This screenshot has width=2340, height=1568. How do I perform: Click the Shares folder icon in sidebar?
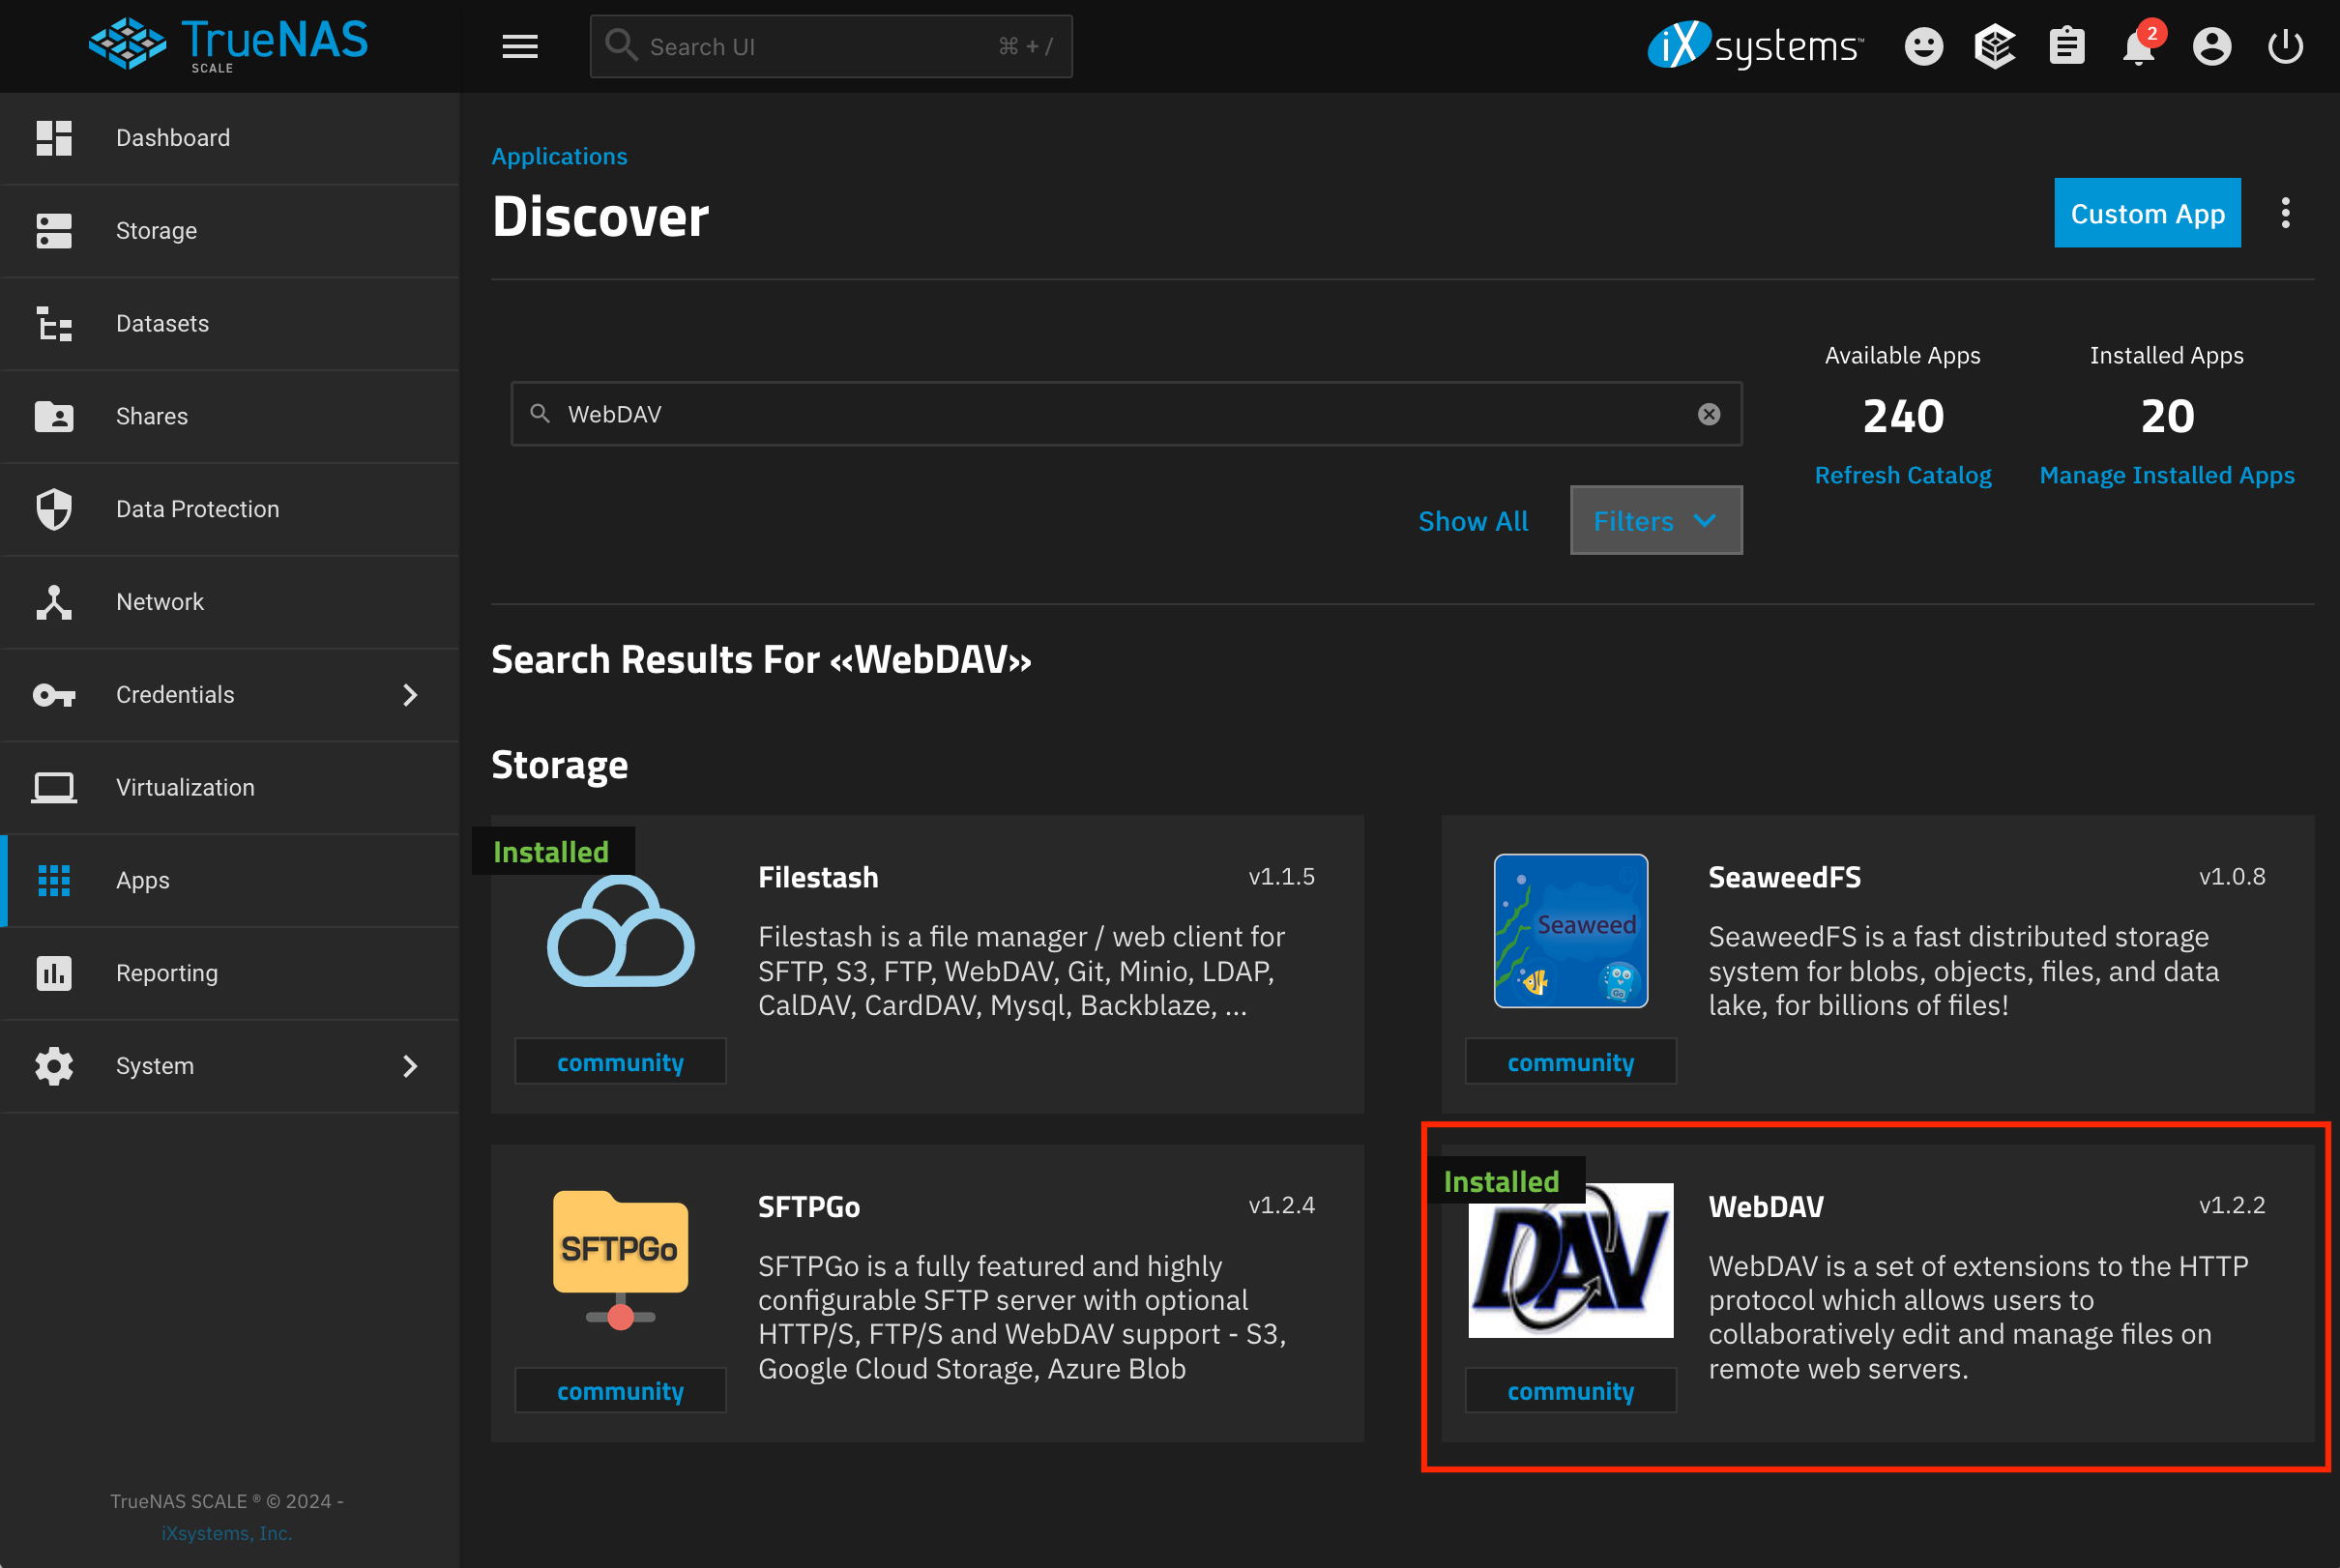point(54,416)
